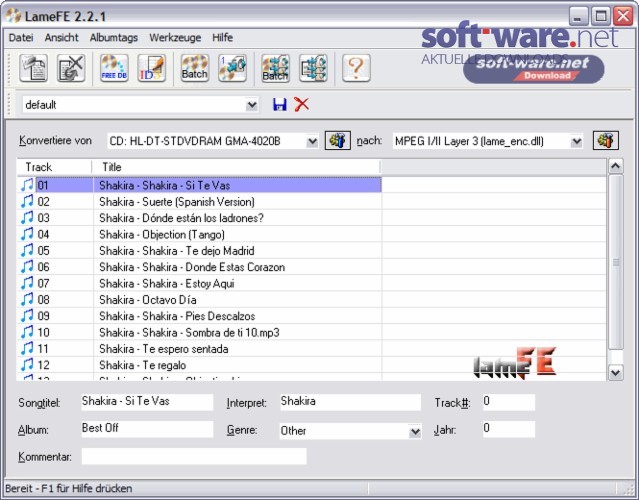This screenshot has width=639, height=500.
Task: Select 'Shakira - Suerte (Spanish Version)'
Action: 177,202
